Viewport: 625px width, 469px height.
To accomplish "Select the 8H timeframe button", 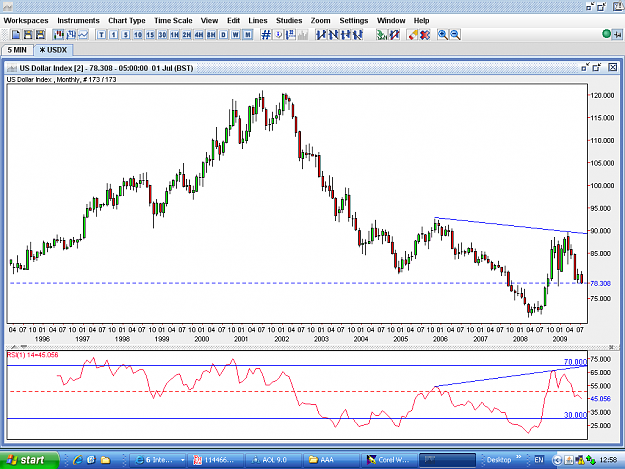I will pyautogui.click(x=211, y=35).
